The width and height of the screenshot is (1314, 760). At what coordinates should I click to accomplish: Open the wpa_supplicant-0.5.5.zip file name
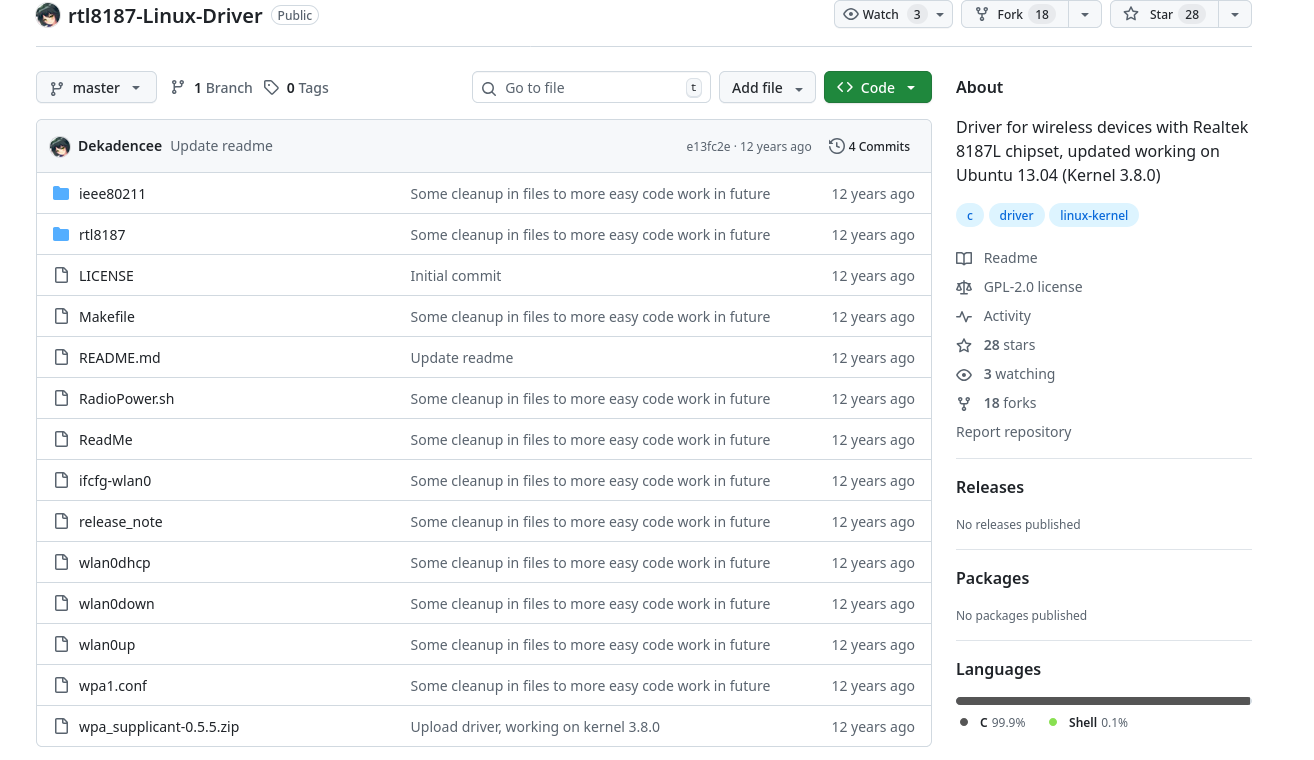159,727
